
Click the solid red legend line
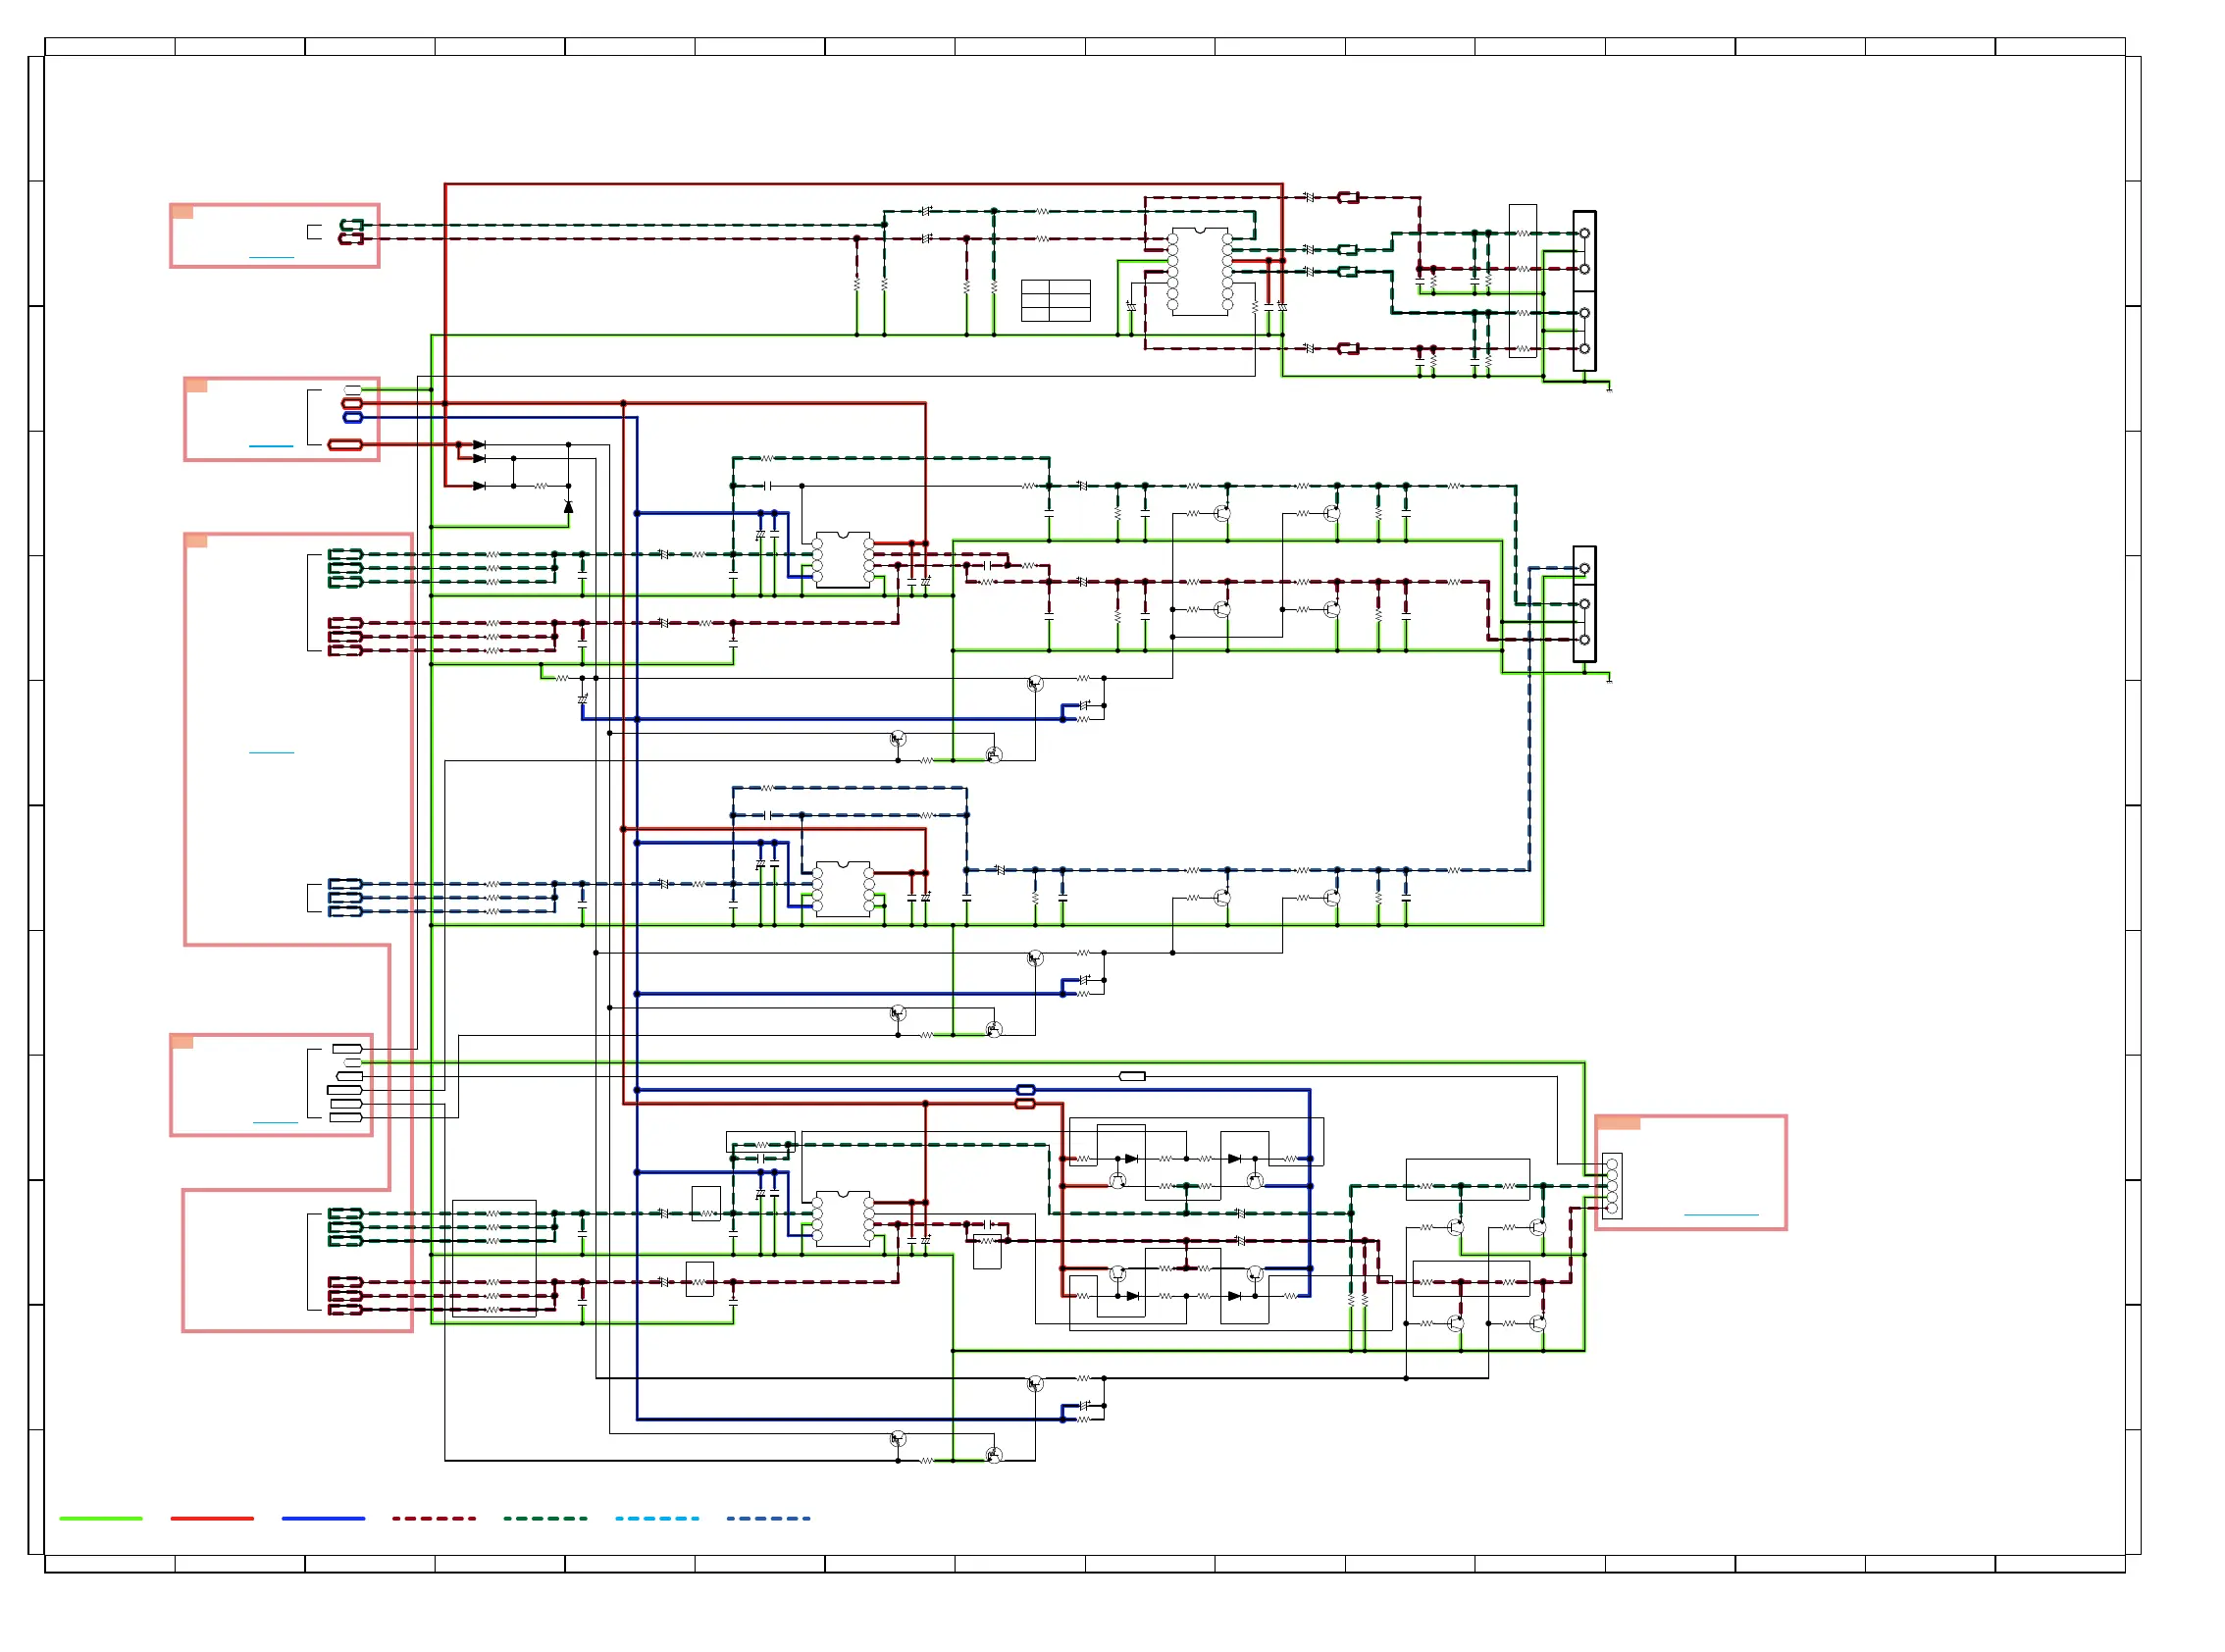212,1519
